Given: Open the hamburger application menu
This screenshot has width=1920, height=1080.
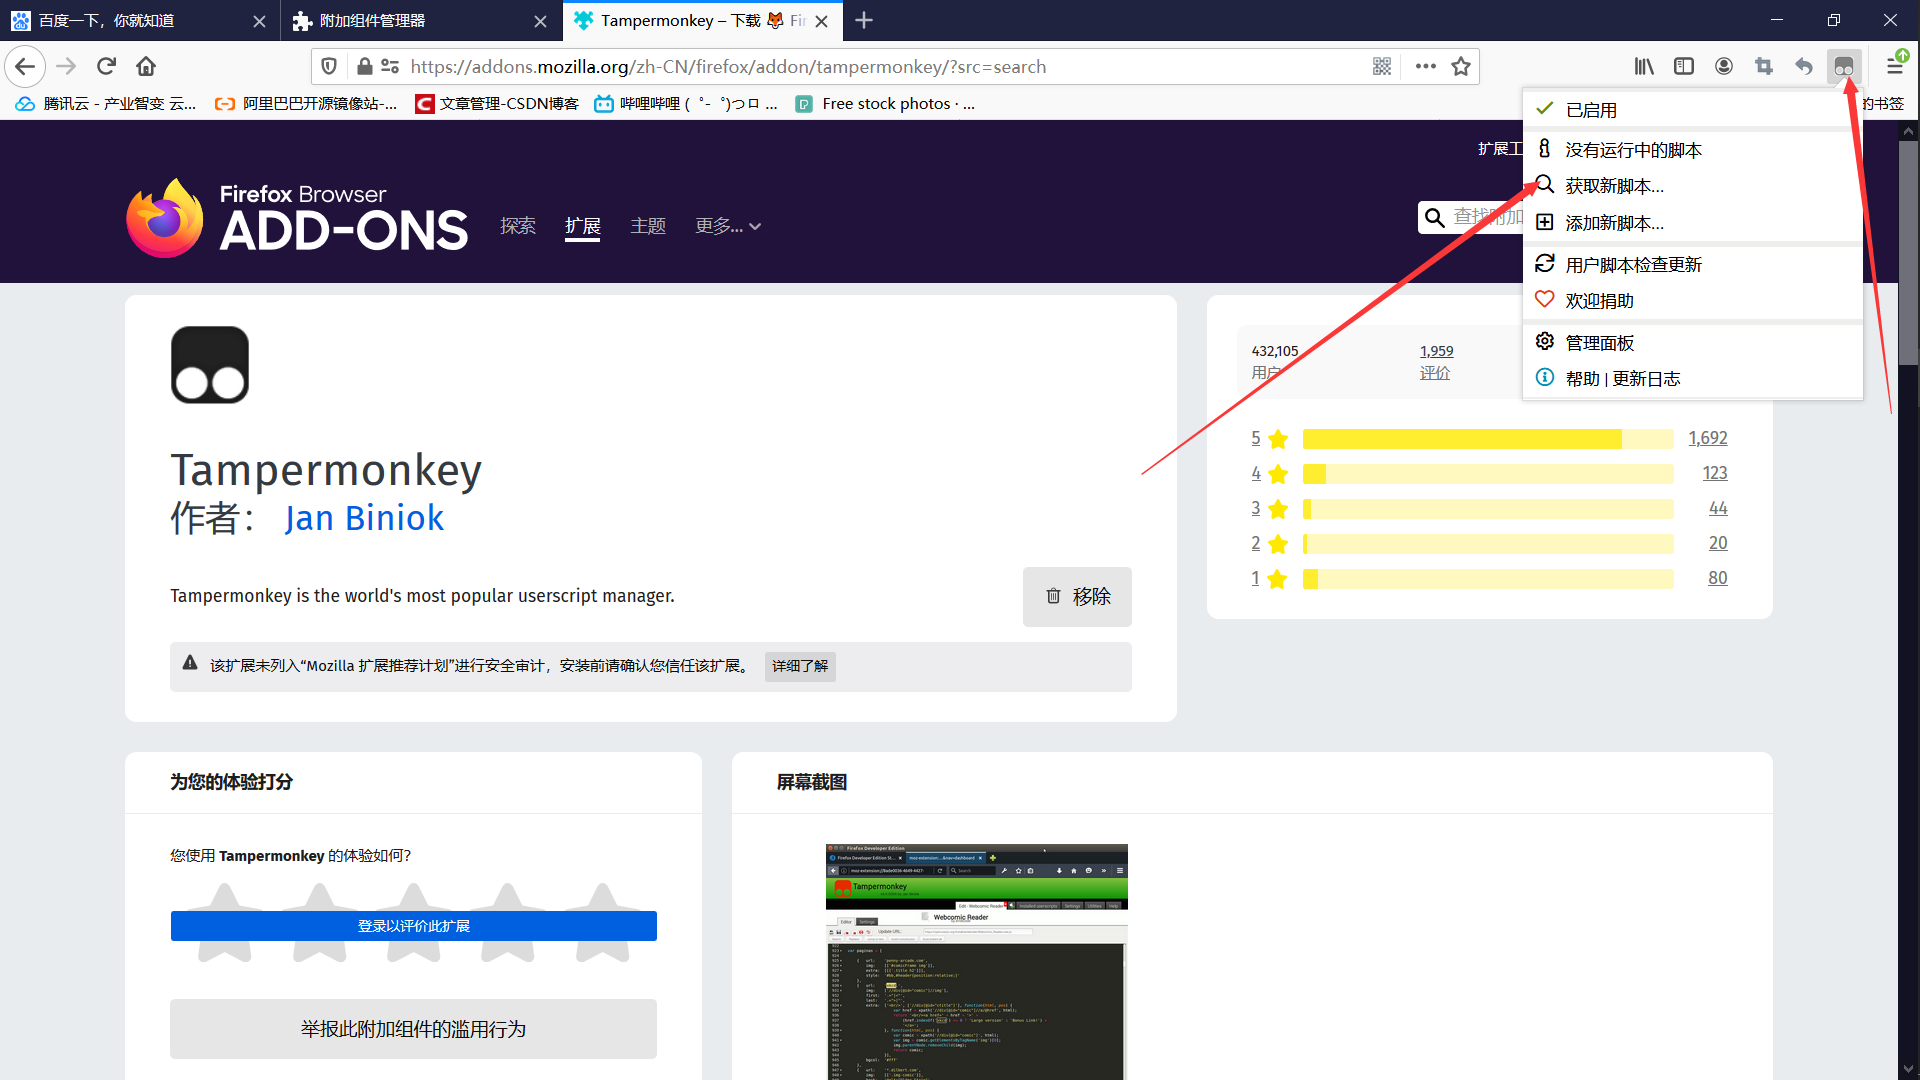Looking at the screenshot, I should click(x=1895, y=67).
